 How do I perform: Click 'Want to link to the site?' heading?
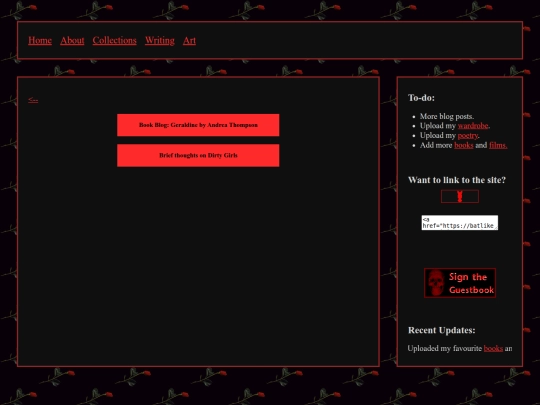[x=457, y=180]
